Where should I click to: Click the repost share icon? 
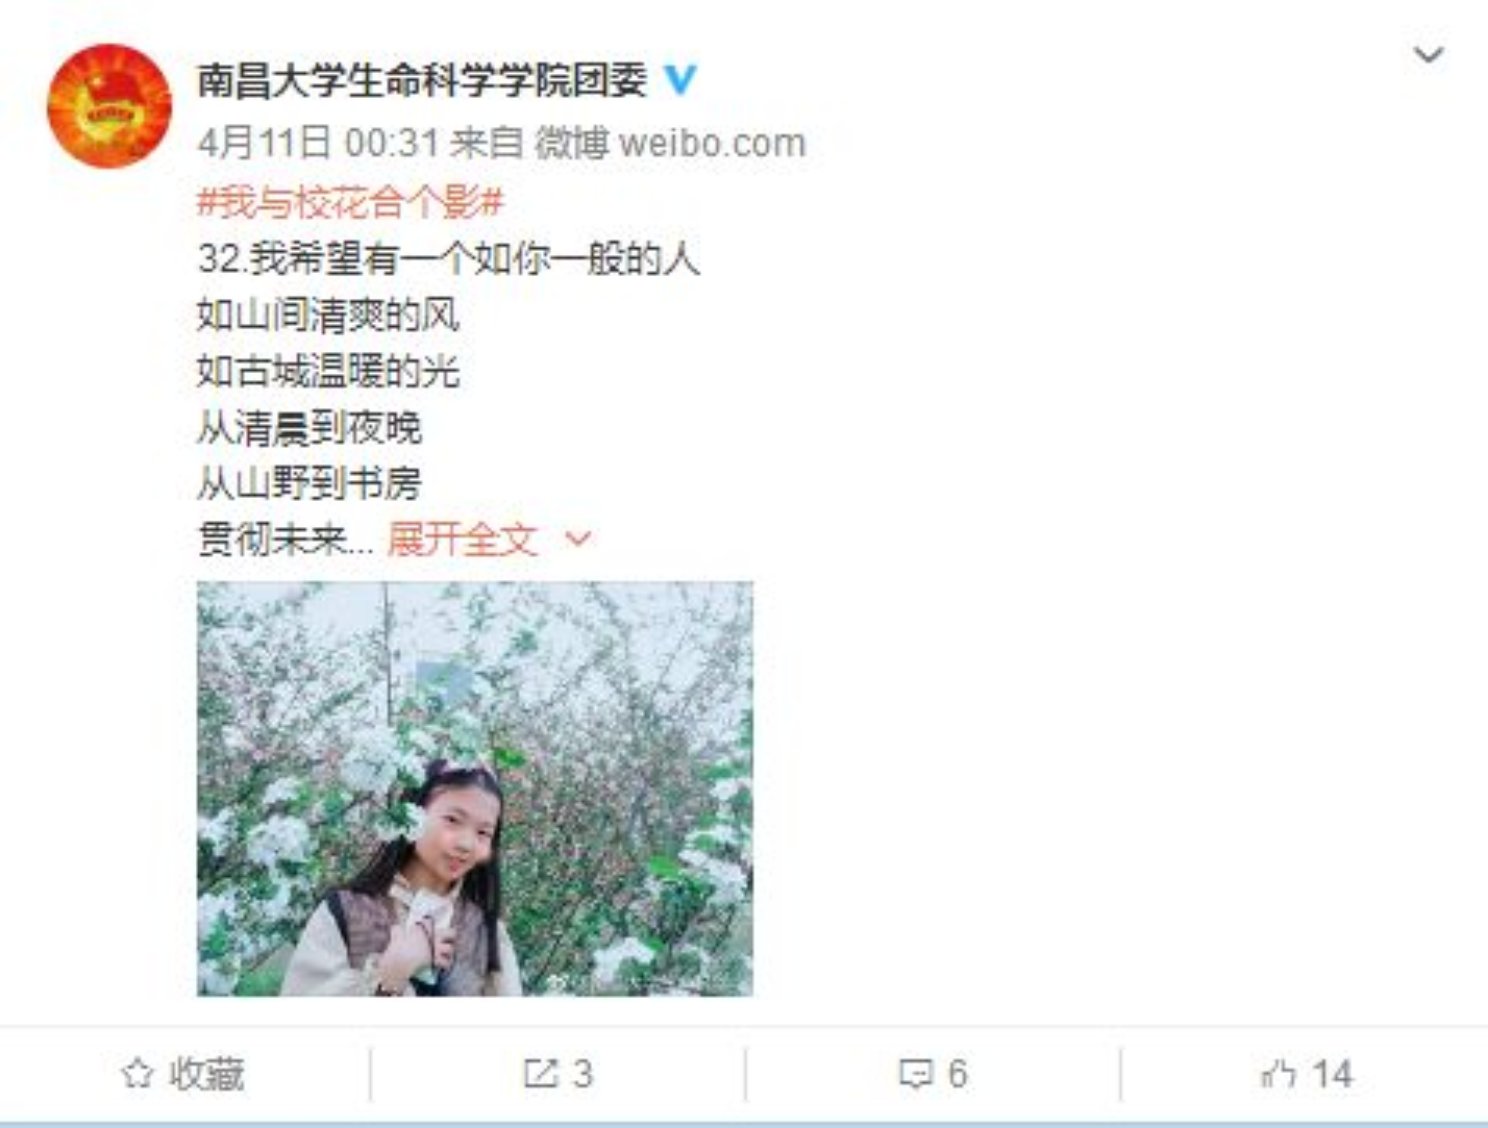(540, 1074)
